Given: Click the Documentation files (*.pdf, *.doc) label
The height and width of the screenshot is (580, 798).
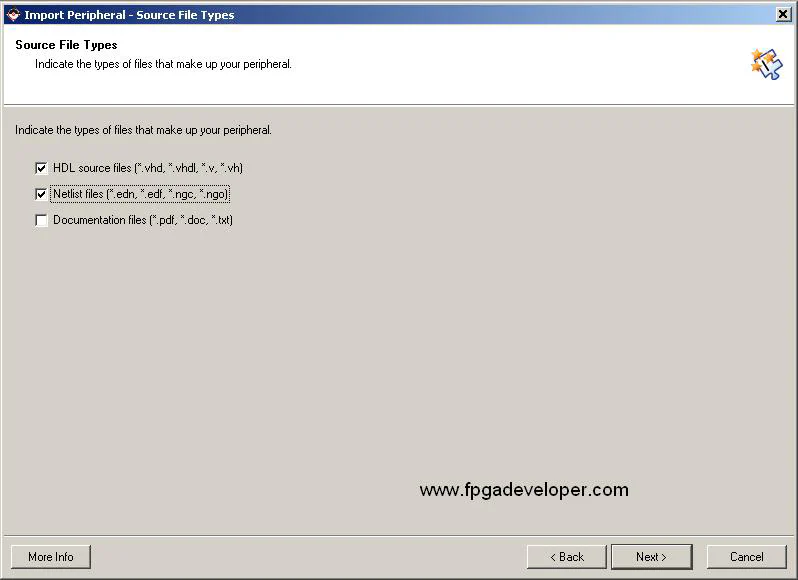Looking at the screenshot, I should [142, 220].
